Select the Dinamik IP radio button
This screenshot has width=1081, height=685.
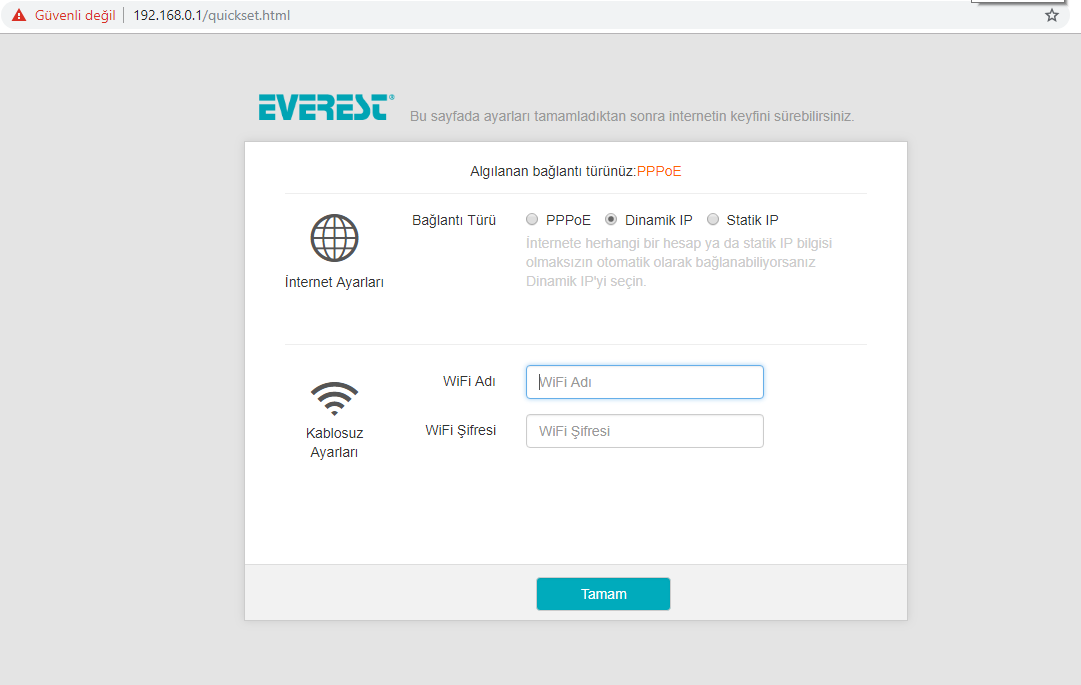pyautogui.click(x=611, y=219)
